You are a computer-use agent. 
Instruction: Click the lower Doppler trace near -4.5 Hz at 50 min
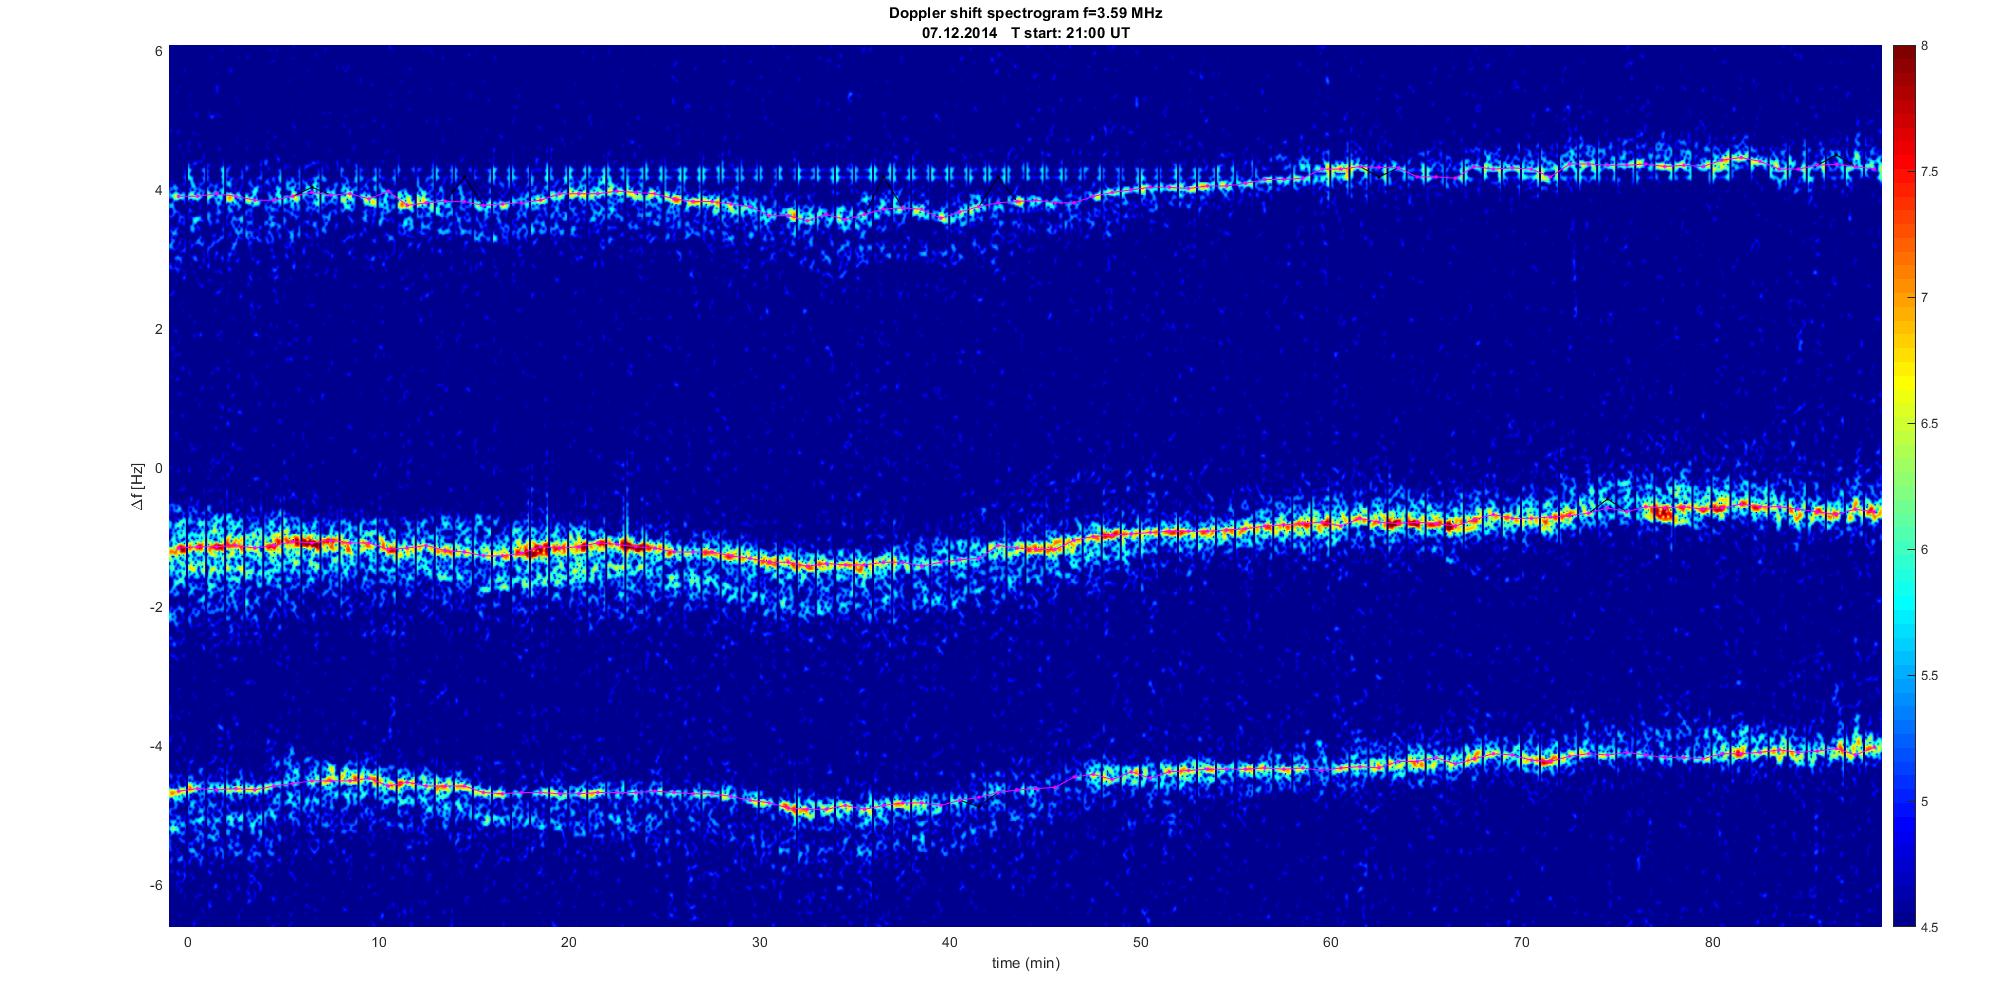pos(1140,773)
